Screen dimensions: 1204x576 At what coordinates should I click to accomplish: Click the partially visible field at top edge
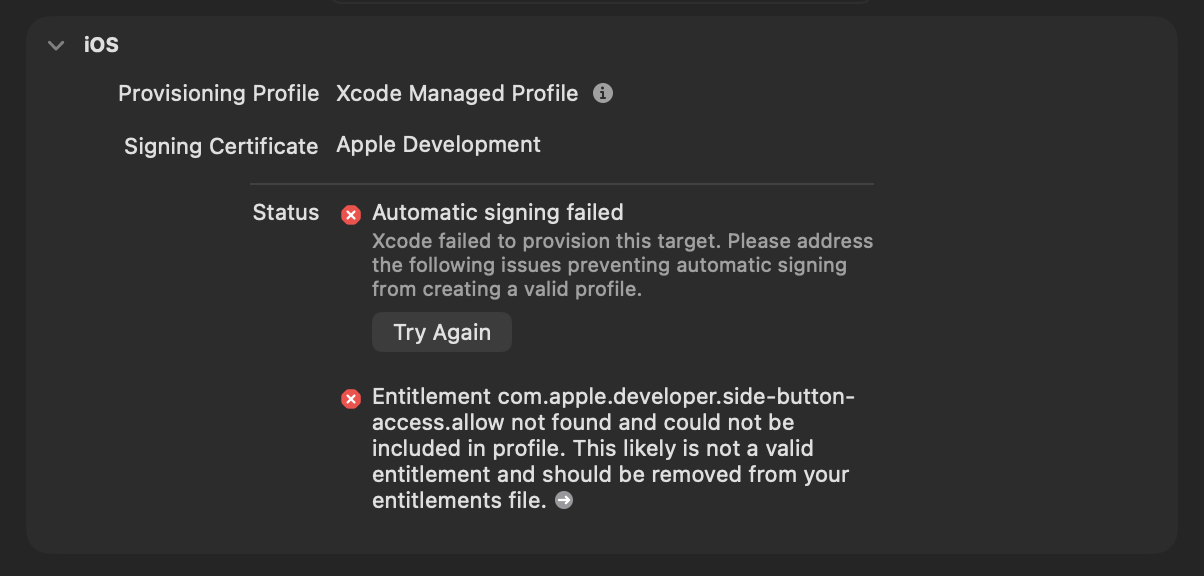pos(600,2)
